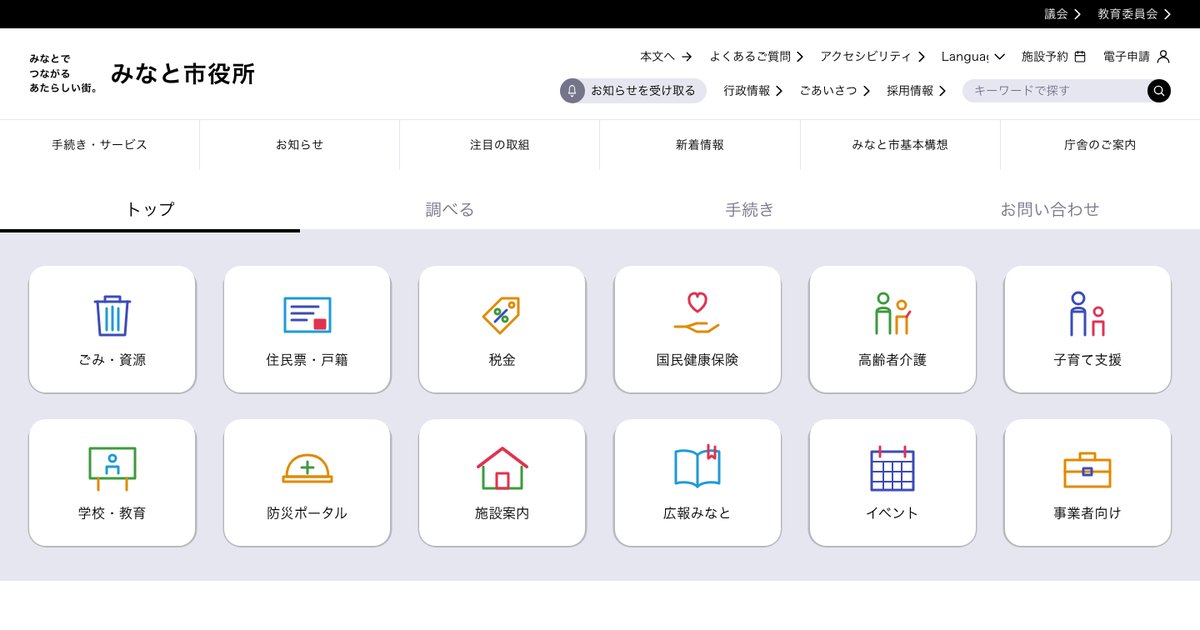Open the 議会 link in top bar
This screenshot has height=630, width=1200.
(1063, 14)
